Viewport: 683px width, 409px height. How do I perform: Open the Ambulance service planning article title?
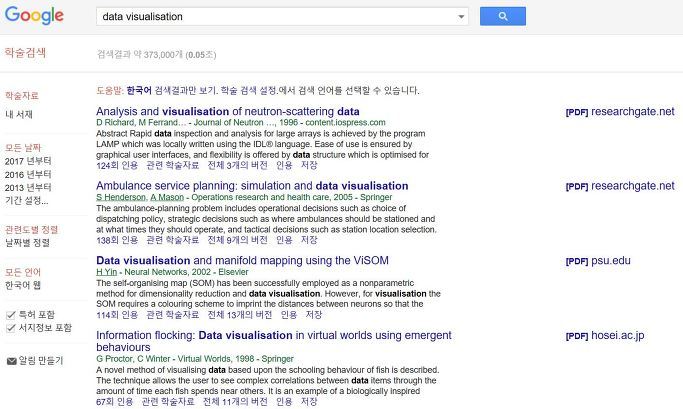(x=252, y=186)
